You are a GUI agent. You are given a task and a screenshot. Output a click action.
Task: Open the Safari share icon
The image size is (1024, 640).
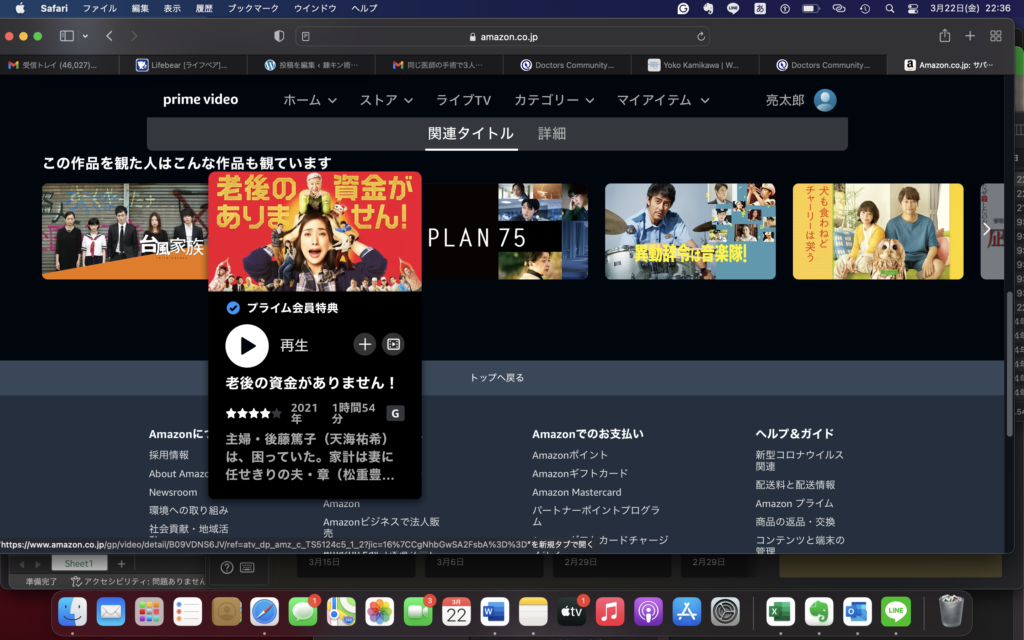944,36
